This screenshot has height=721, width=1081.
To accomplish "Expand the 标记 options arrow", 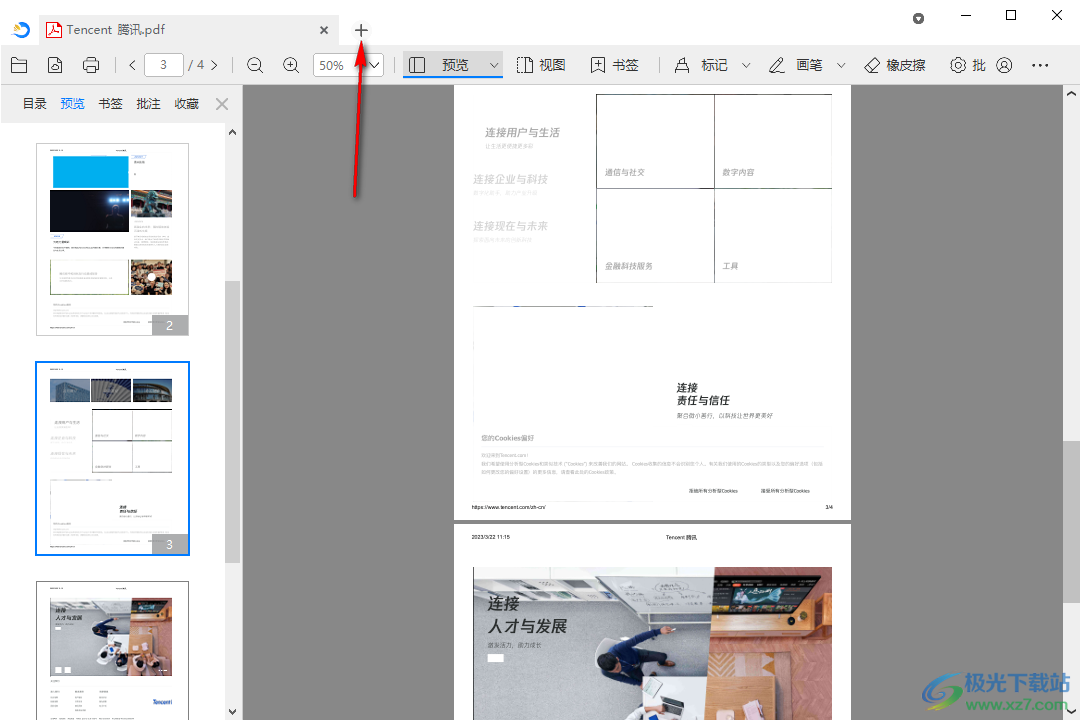I will (746, 65).
